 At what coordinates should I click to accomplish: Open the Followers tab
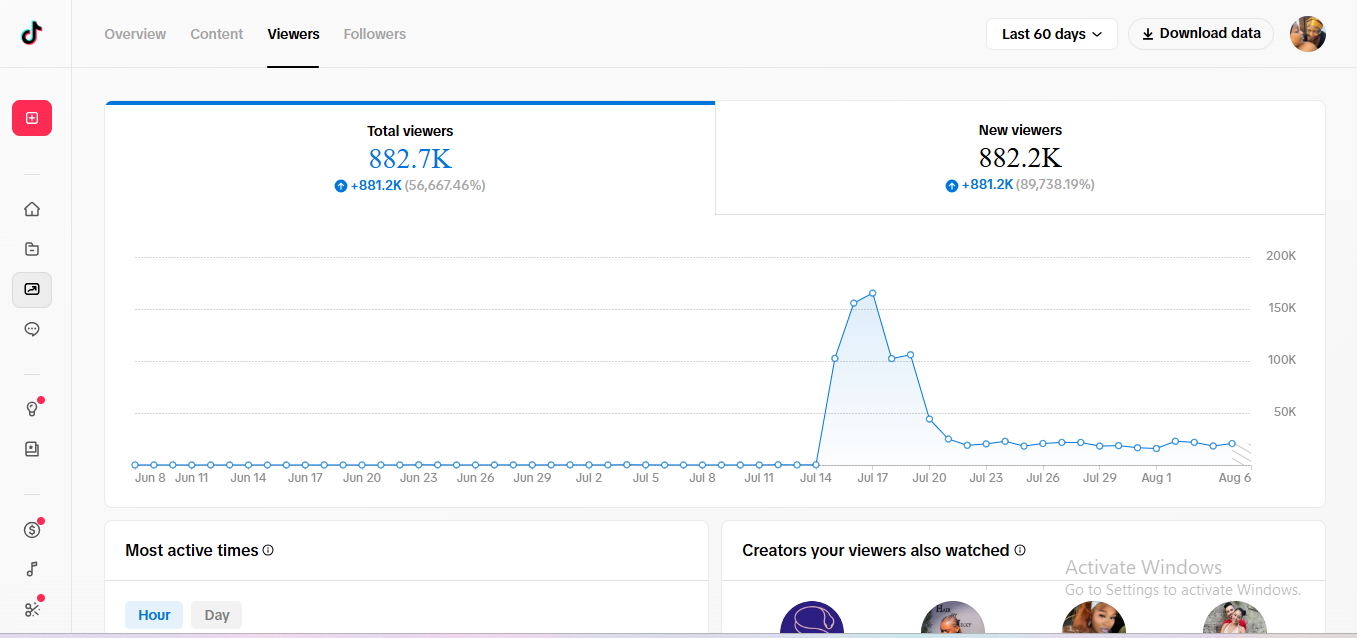coord(375,34)
